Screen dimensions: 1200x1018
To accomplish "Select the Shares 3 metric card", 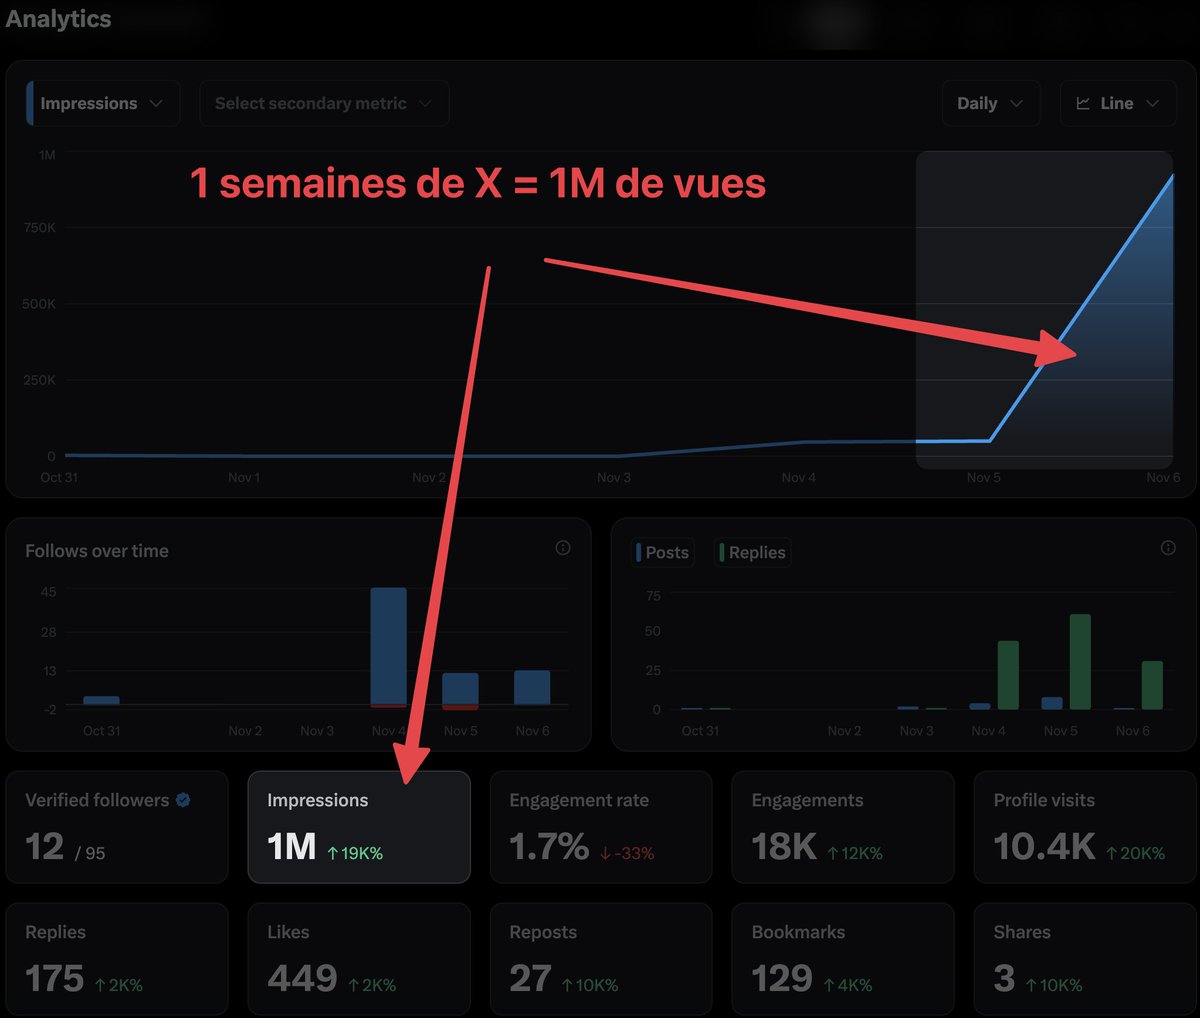I will pyautogui.click(x=1085, y=959).
